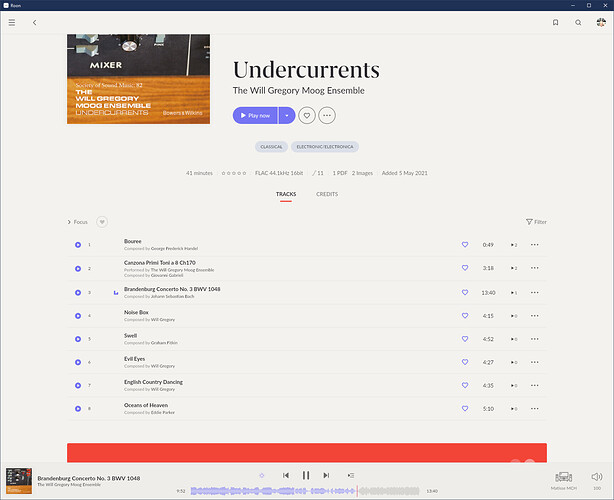Viewport: 614px width, 500px height.
Task: Open more options for Oceans of Heaven
Action: pos(535,408)
